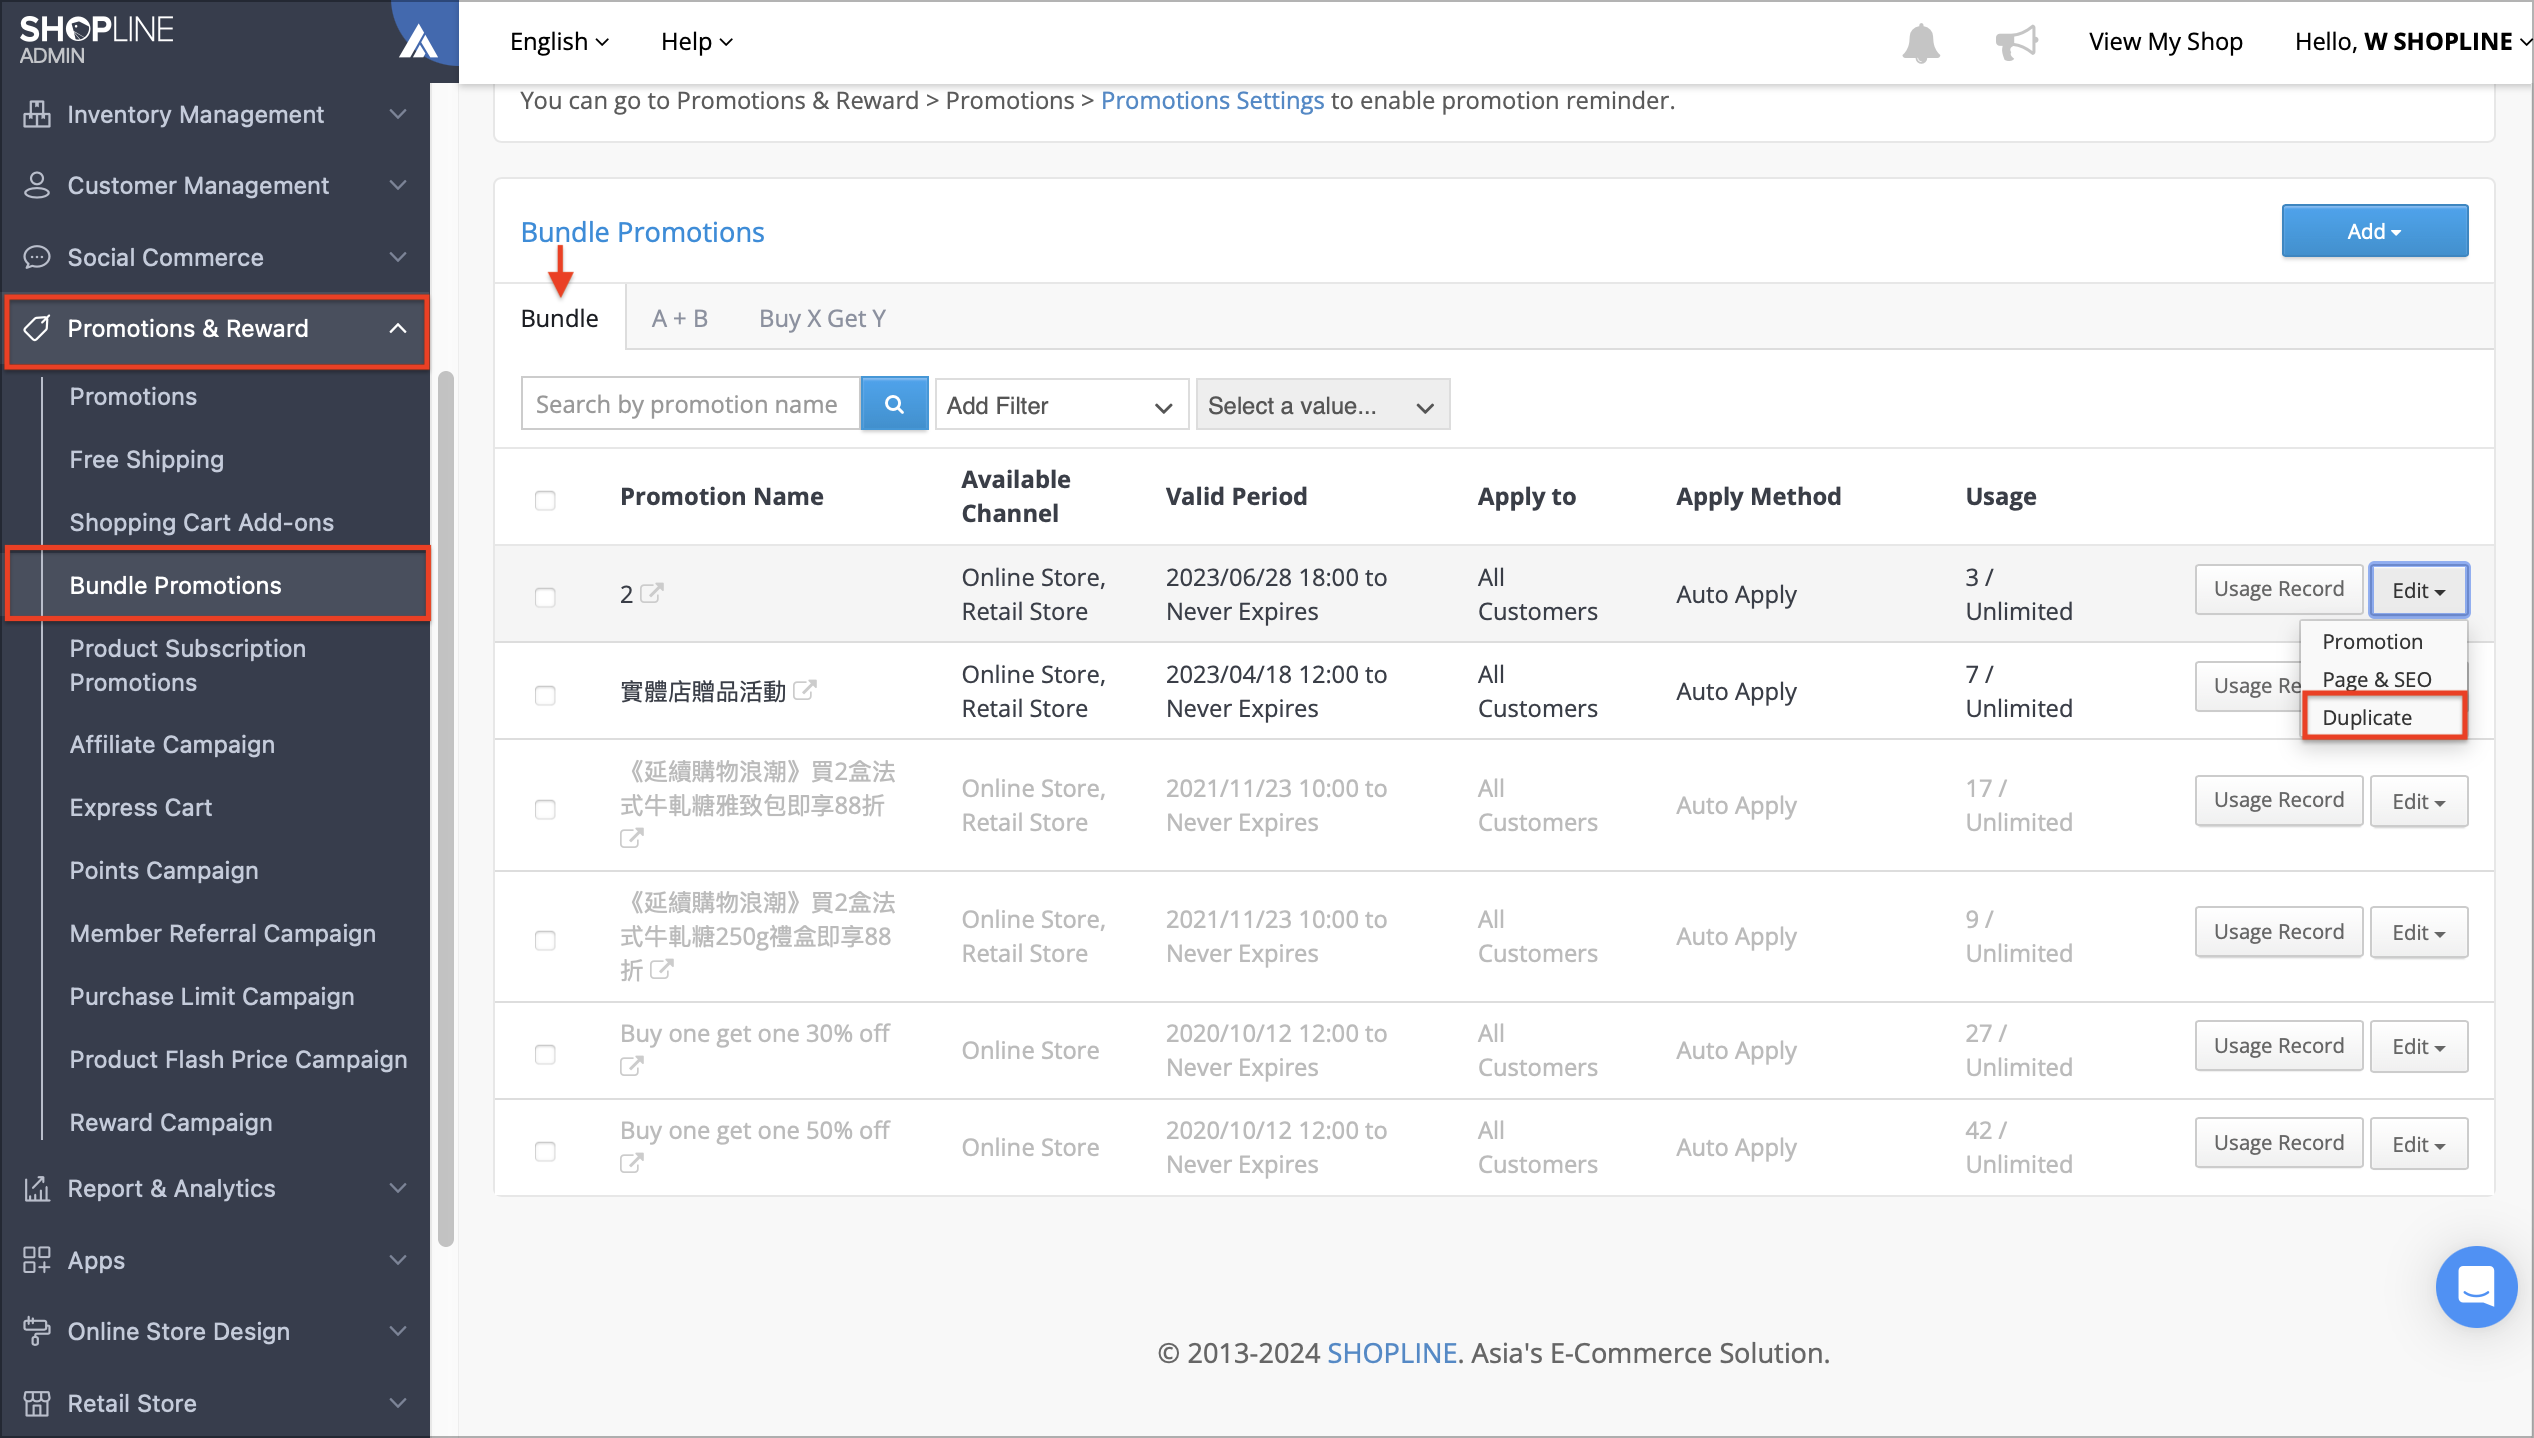Open external link icon for 250g禮盒即享88折 promotion
Screen dimensions: 2534x1438
[662, 969]
